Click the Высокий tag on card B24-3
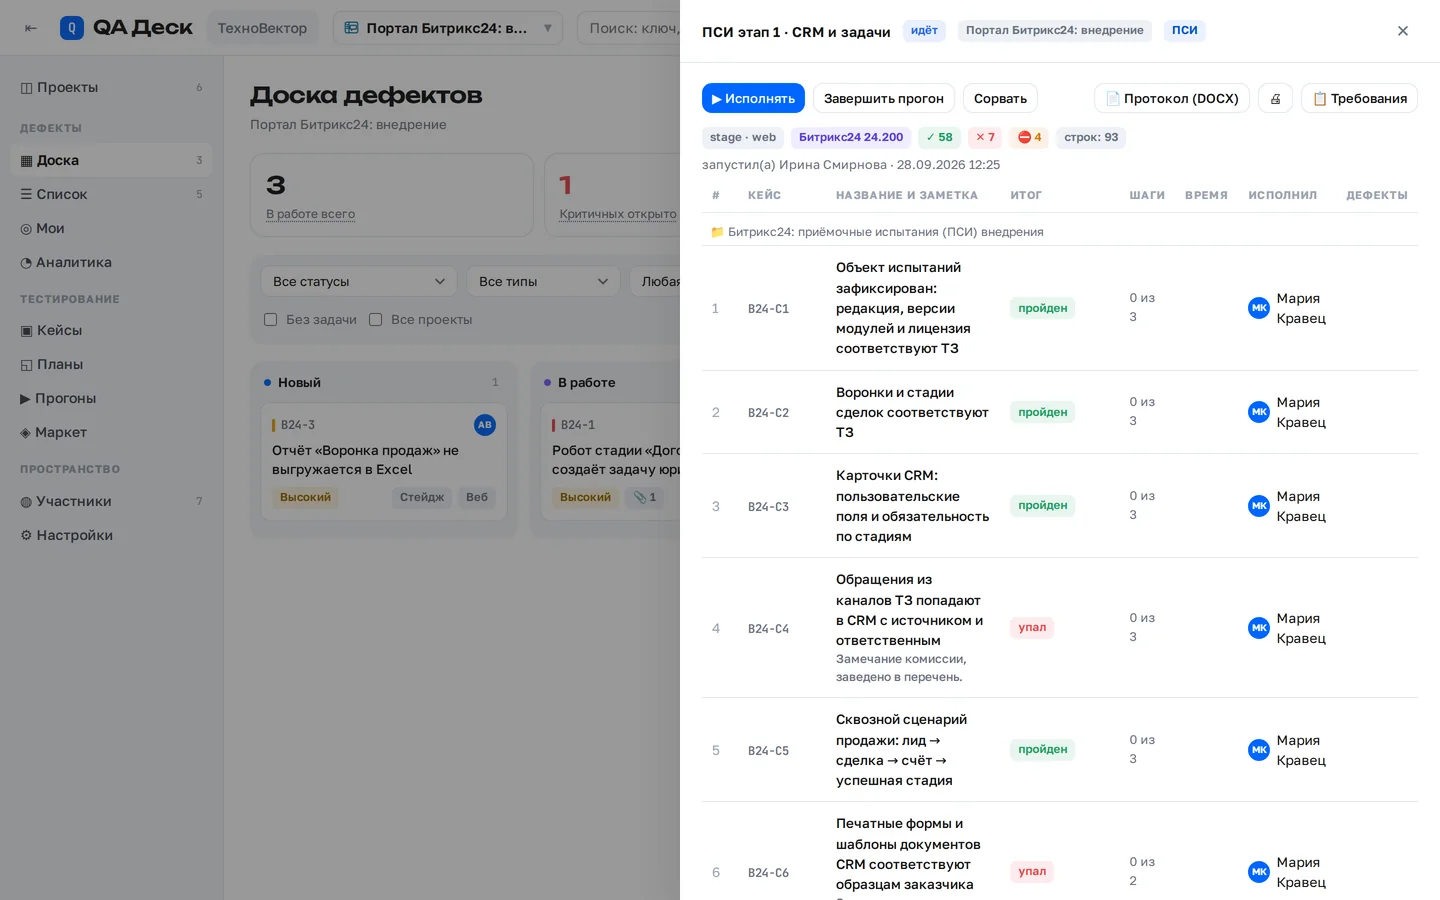Screen dimensions: 1440x900 [x=305, y=497]
